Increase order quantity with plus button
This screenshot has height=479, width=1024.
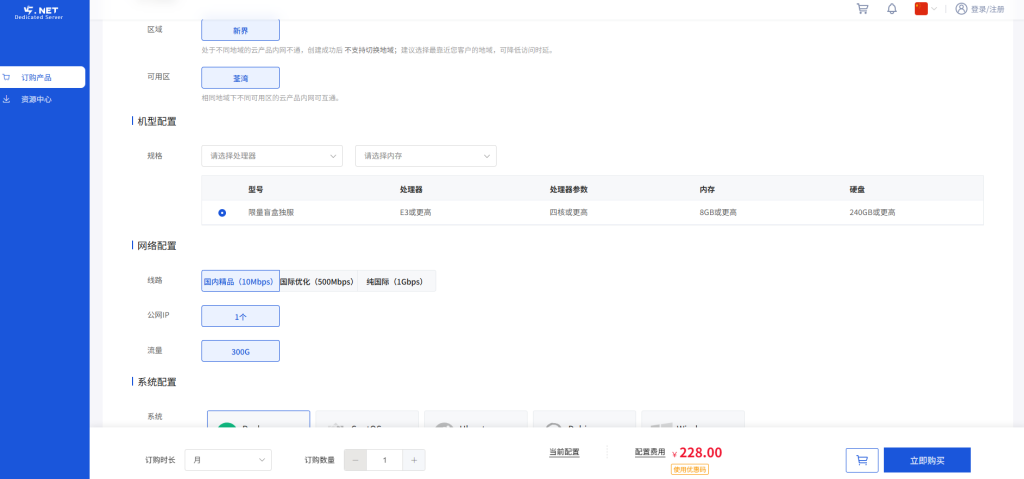coord(415,460)
